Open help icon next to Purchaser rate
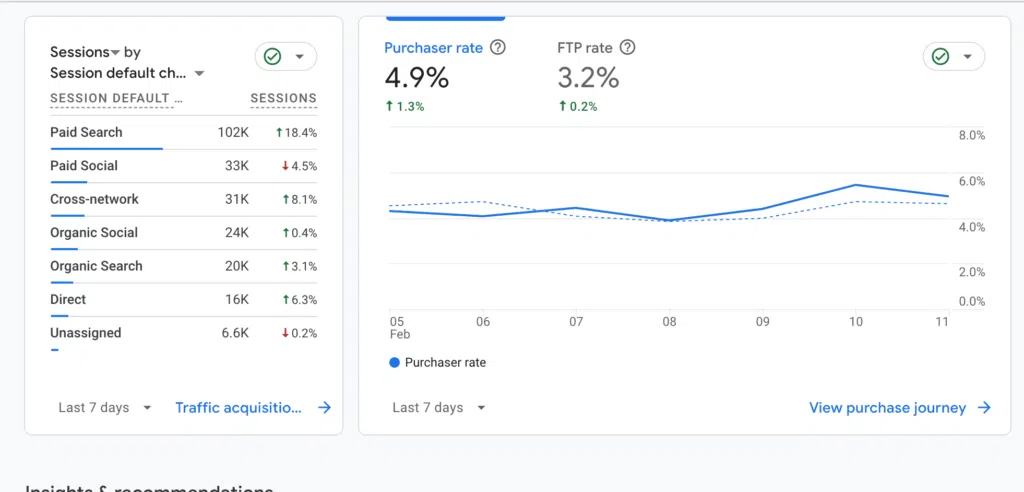 498,48
